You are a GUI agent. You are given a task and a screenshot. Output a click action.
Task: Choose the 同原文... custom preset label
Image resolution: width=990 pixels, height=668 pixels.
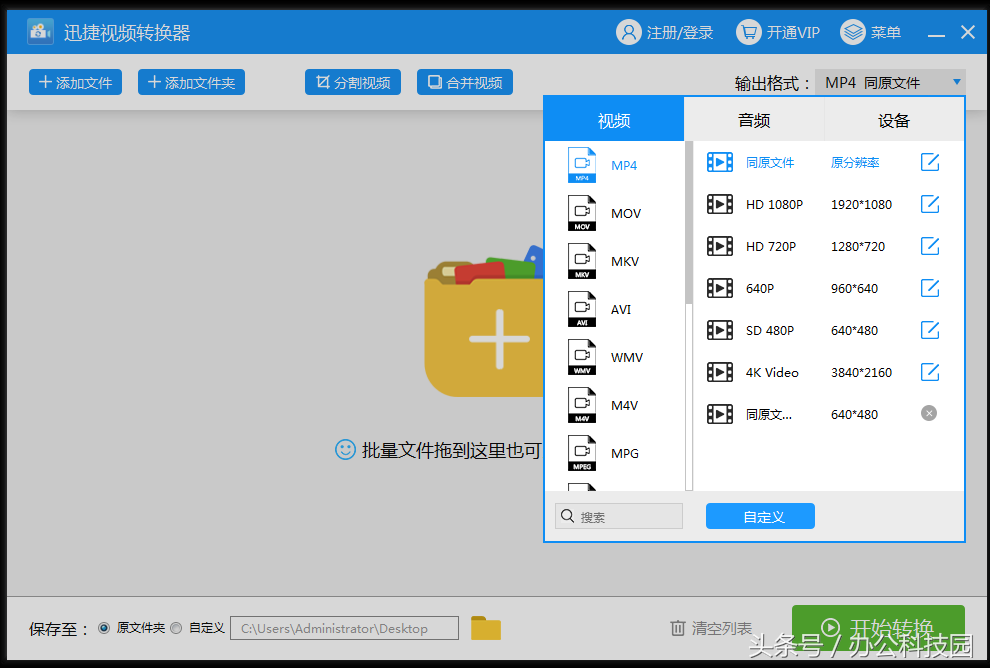pyautogui.click(x=768, y=414)
